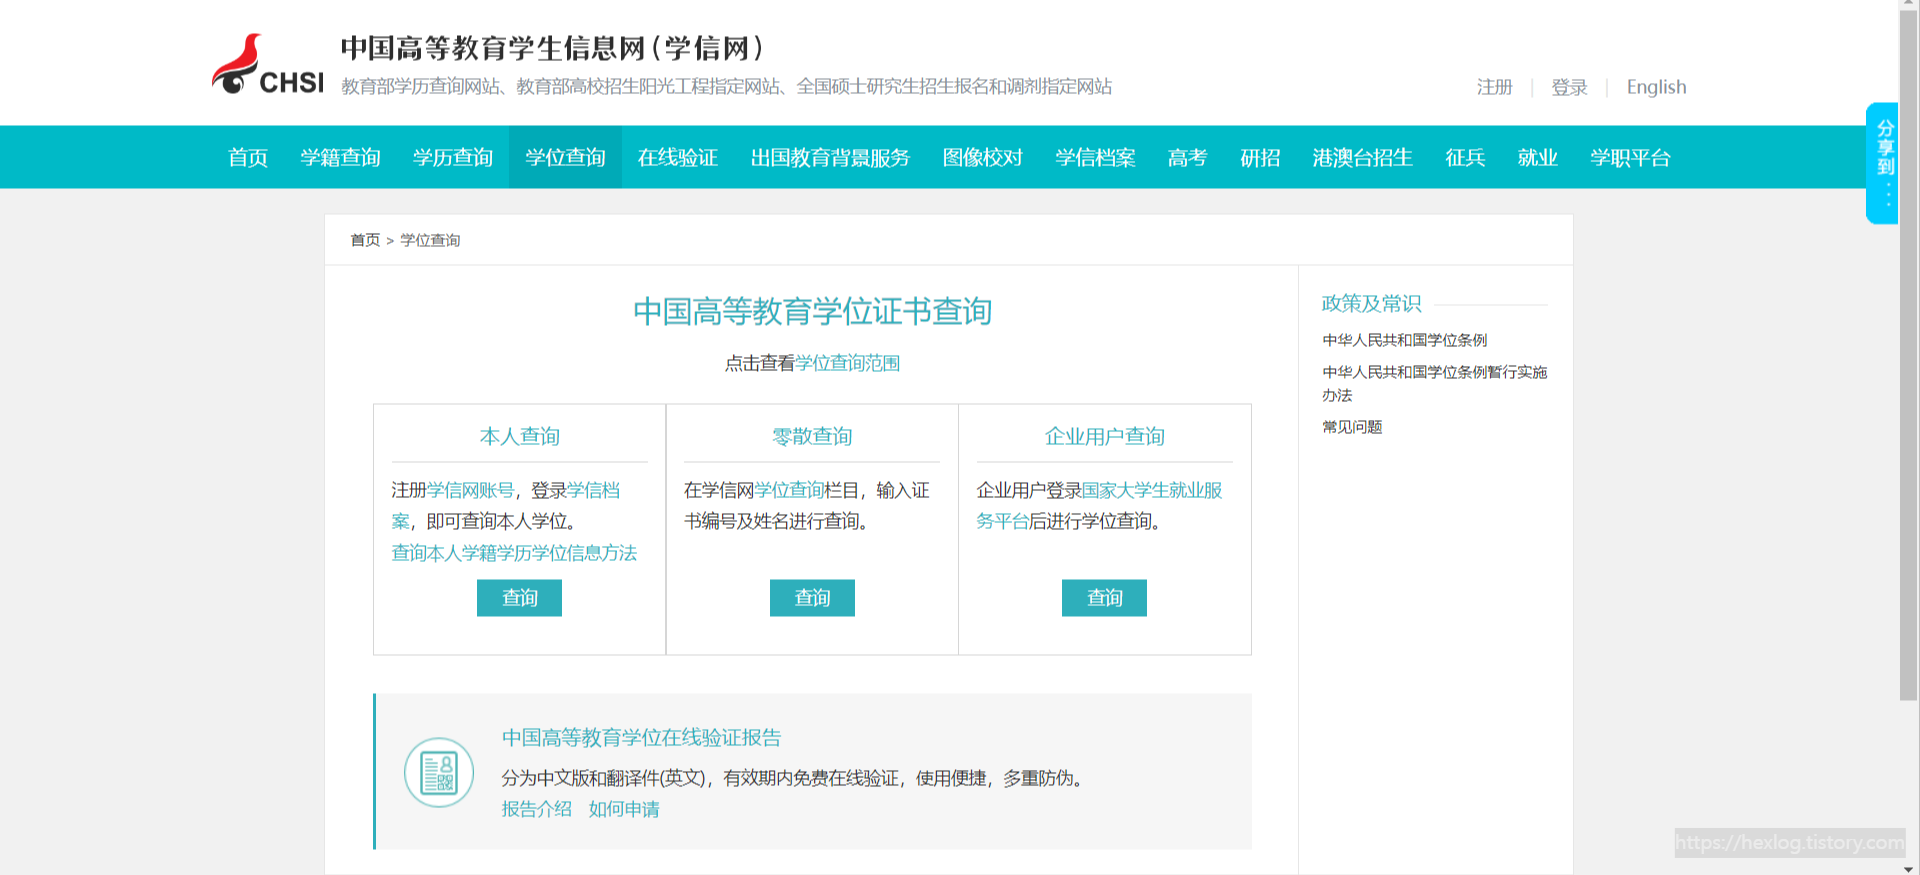Open 学职平台 navigation item
Screen dimensions: 1920x875
pyautogui.click(x=1630, y=157)
